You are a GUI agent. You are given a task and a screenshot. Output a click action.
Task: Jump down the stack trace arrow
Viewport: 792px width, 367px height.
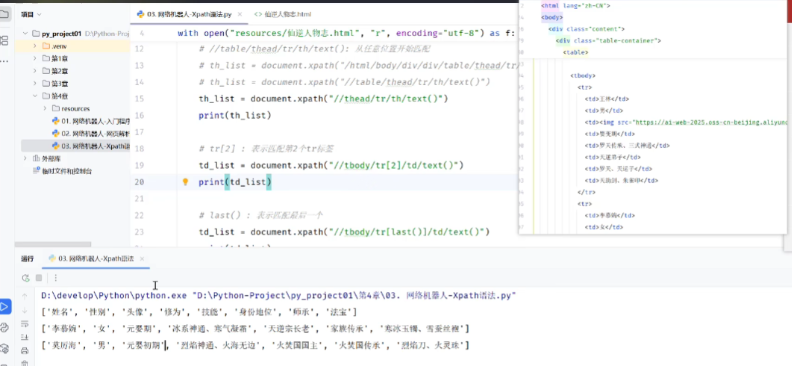coord(25,310)
